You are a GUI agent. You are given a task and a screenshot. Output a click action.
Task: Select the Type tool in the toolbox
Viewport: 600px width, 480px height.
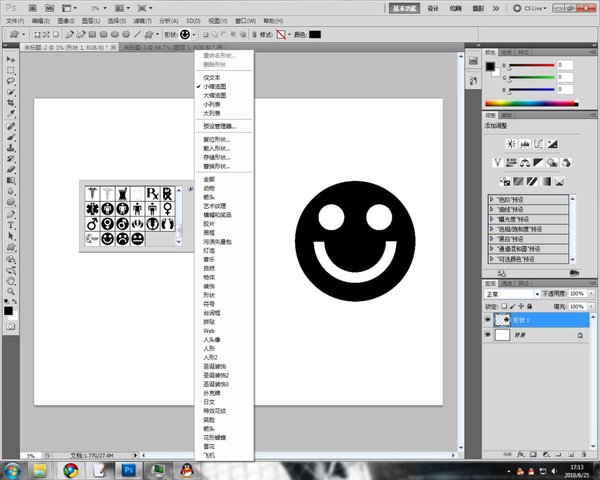pos(11,225)
